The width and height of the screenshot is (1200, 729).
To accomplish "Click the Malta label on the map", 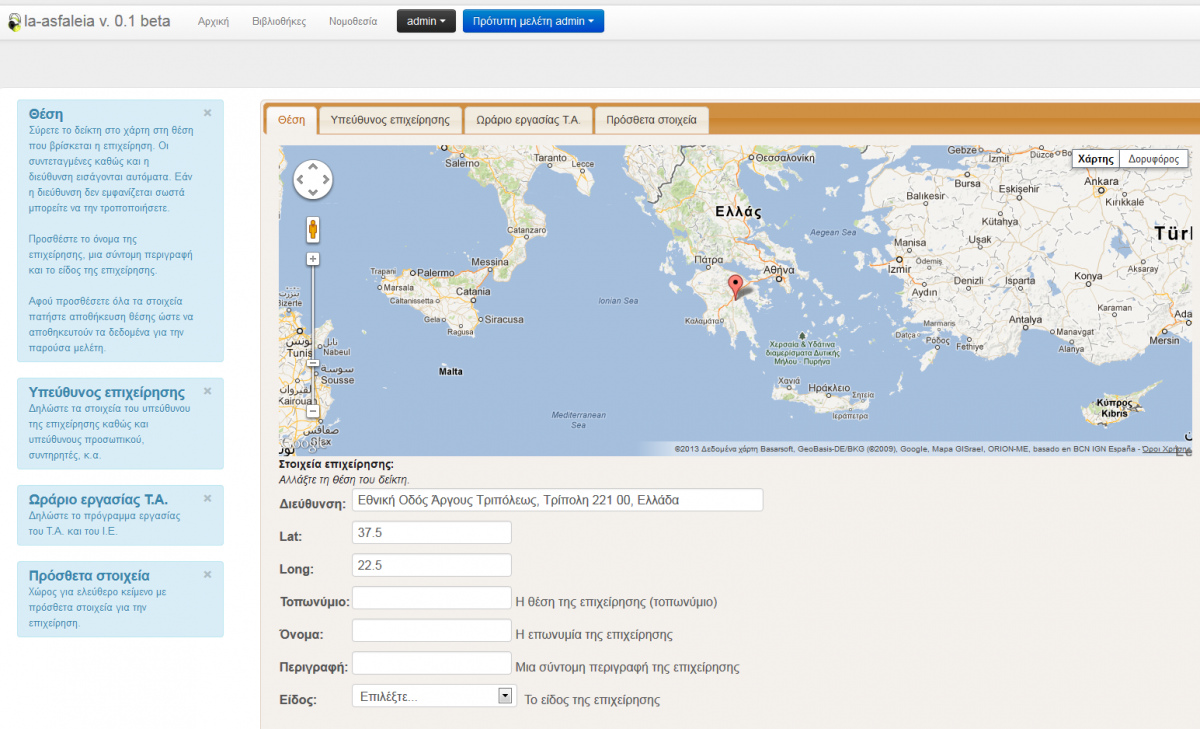I will [451, 371].
